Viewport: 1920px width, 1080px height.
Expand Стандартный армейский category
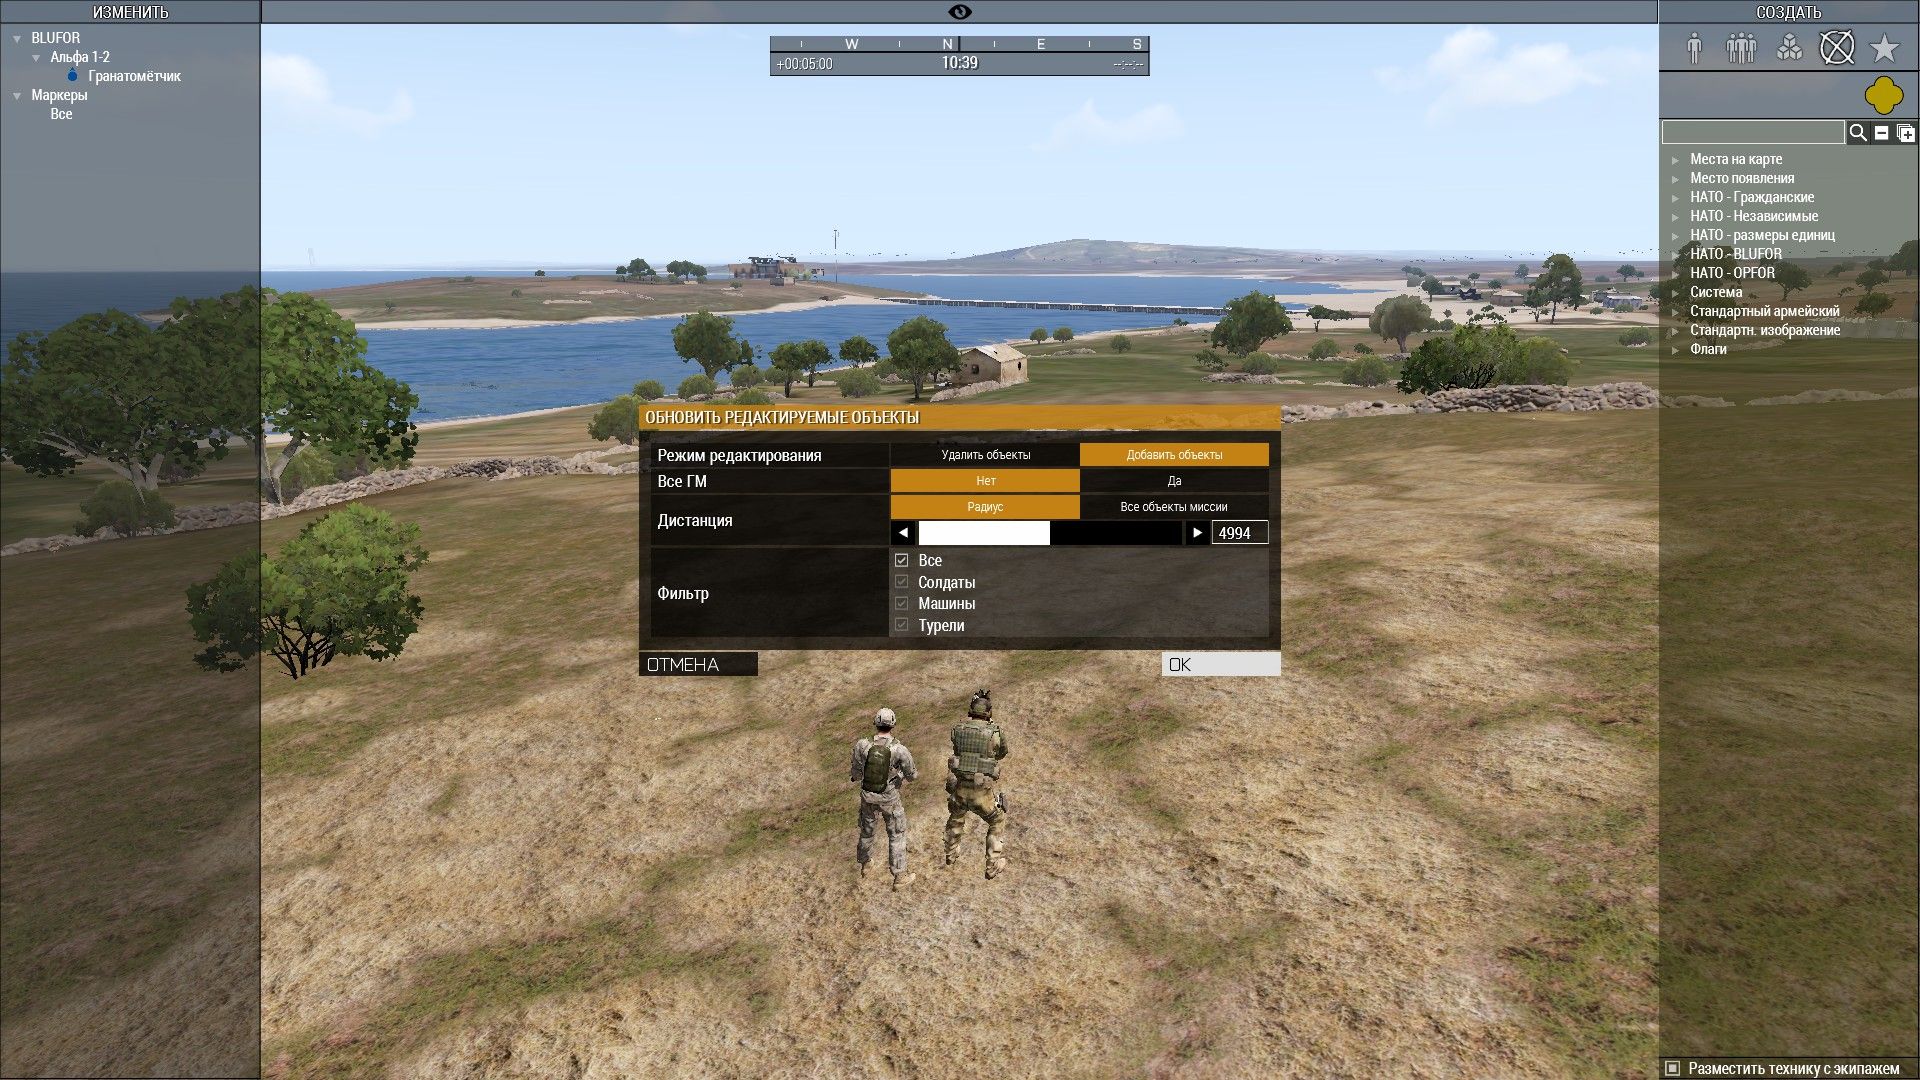click(1676, 312)
